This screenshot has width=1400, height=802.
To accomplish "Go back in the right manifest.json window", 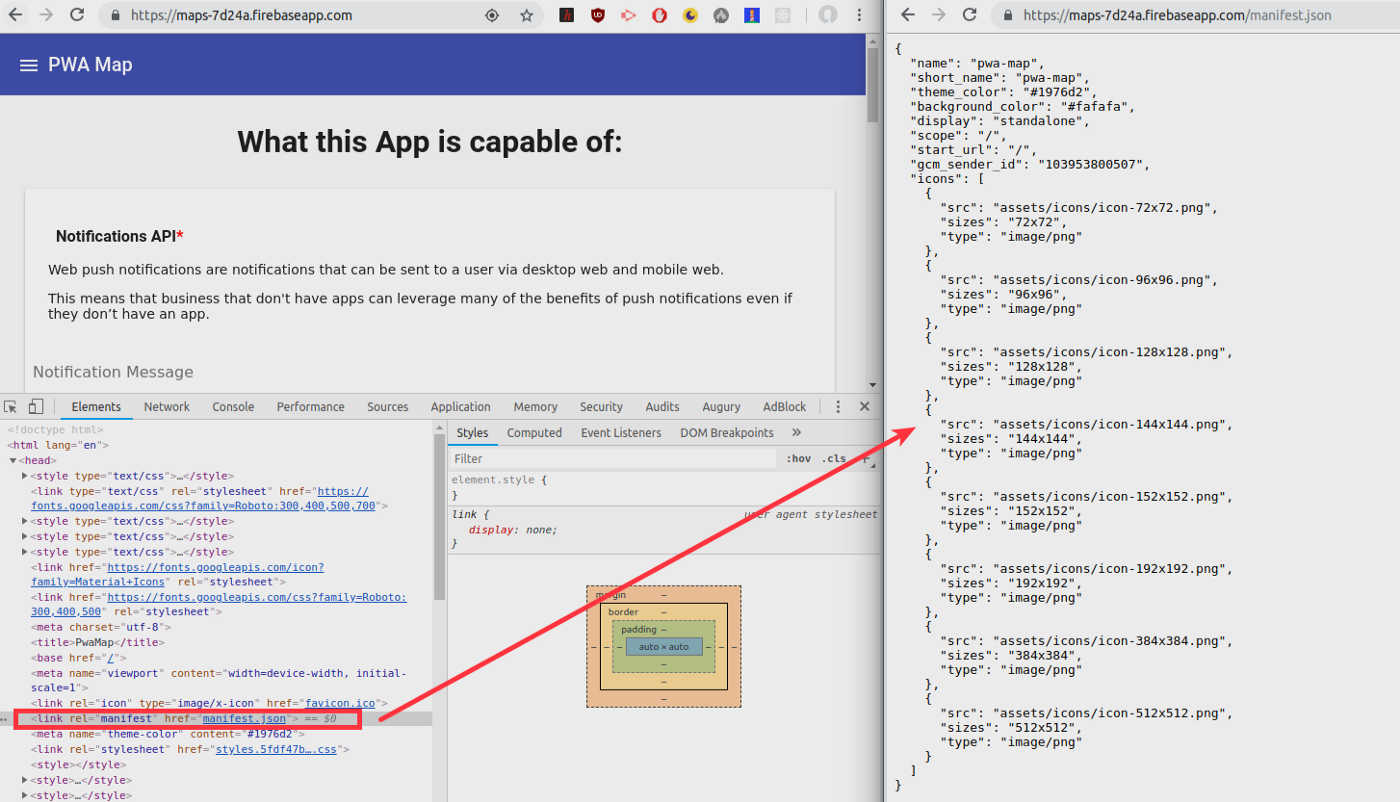I will [907, 15].
